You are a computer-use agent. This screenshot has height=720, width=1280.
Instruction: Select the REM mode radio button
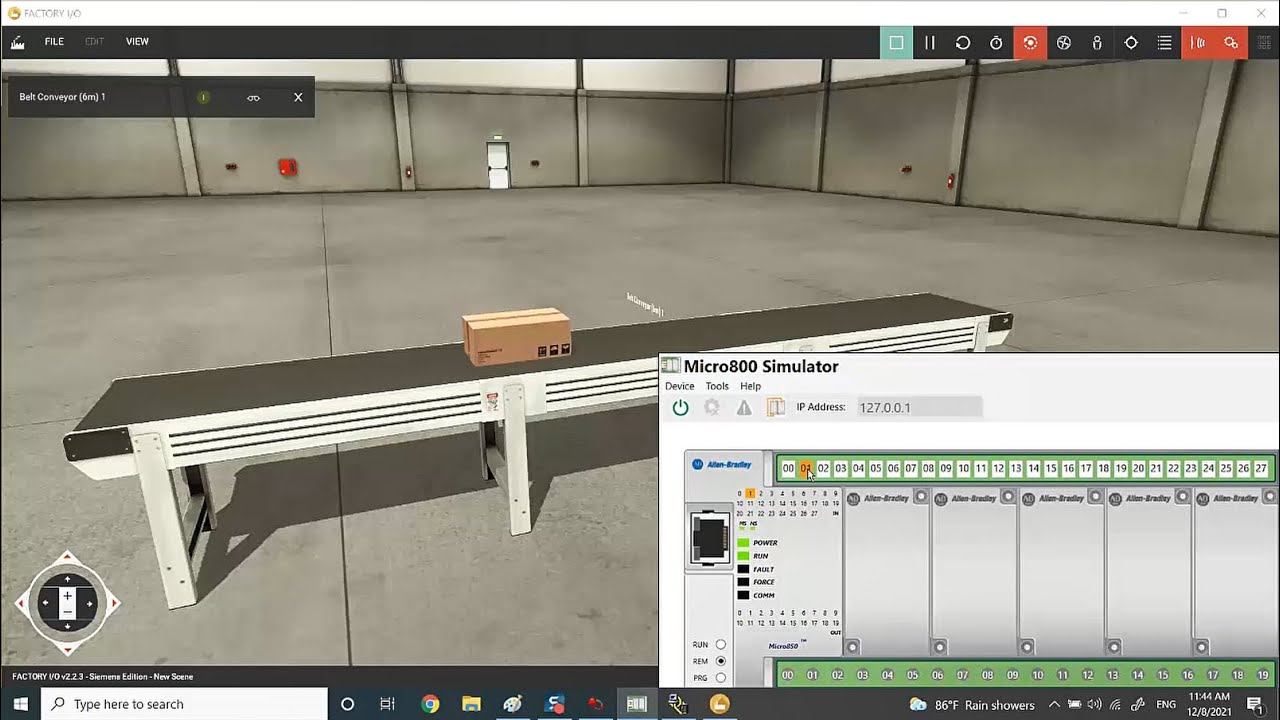pyautogui.click(x=721, y=661)
